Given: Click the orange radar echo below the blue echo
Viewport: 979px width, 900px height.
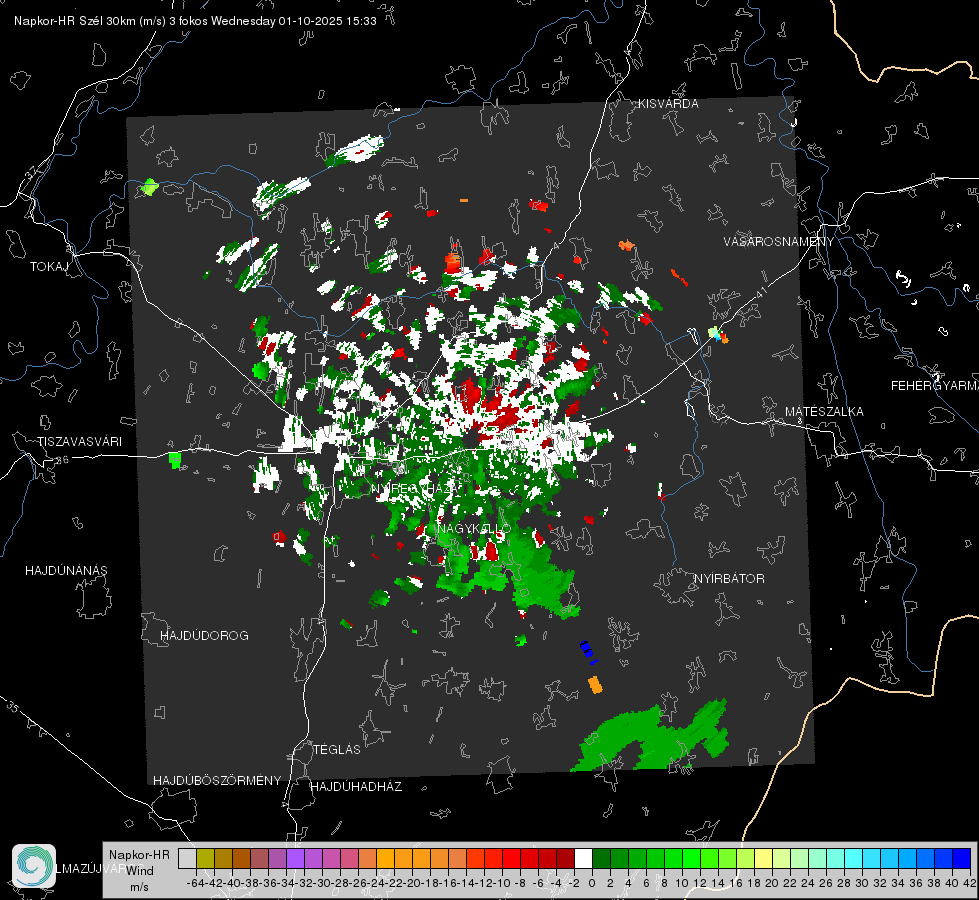Looking at the screenshot, I should pyautogui.click(x=595, y=685).
